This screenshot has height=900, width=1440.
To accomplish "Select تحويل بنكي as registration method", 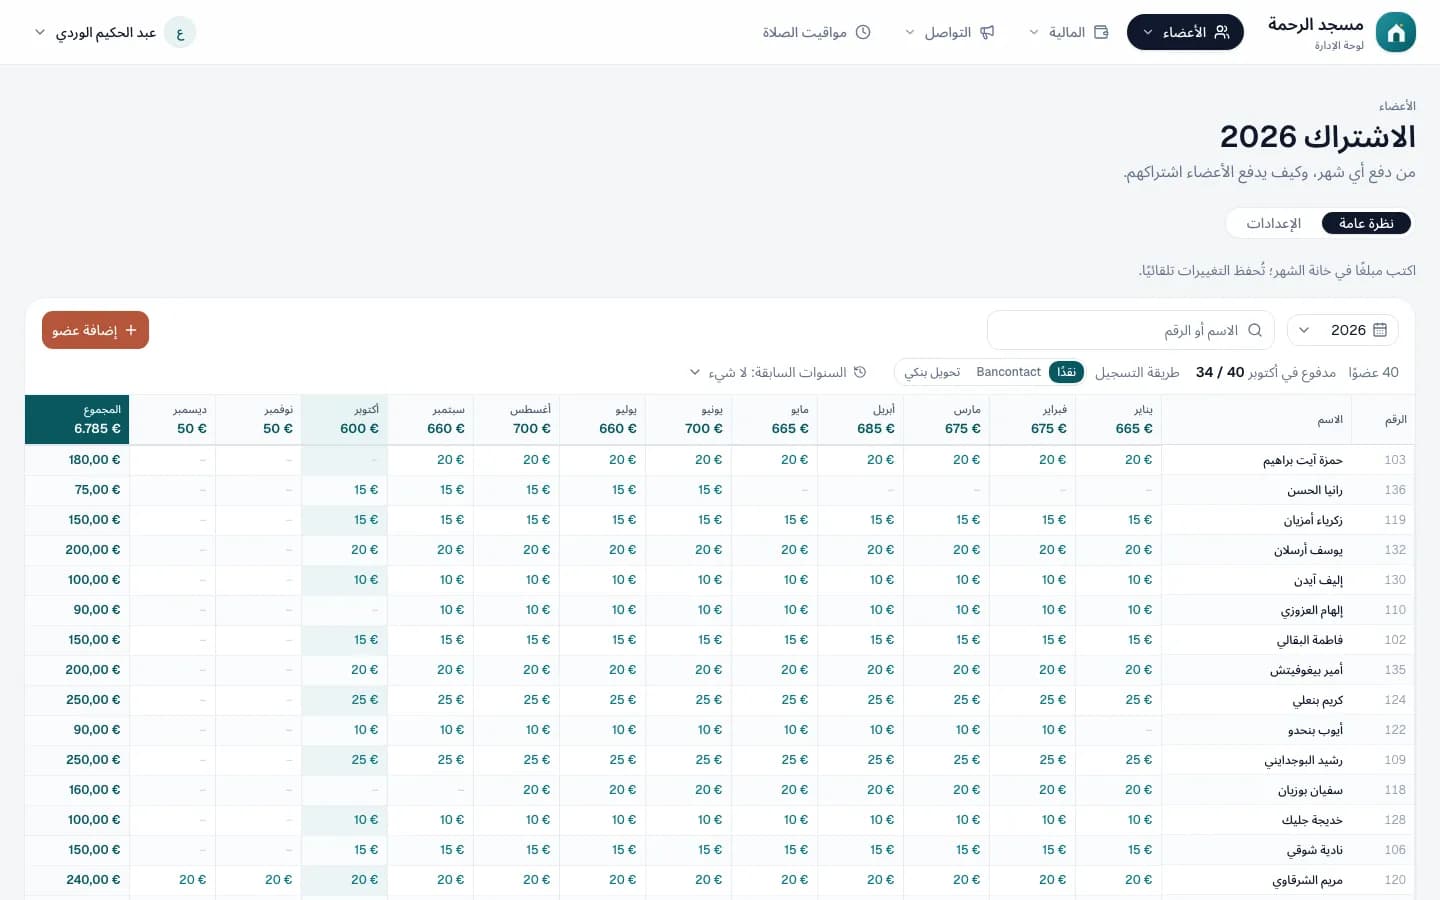I will (x=932, y=372).
